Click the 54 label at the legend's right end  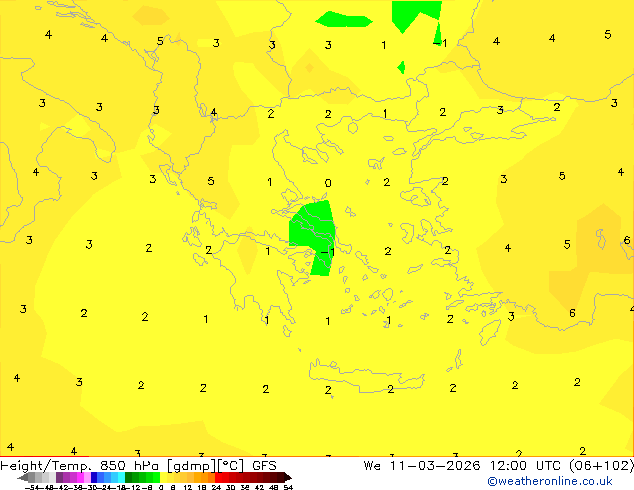coord(288,487)
